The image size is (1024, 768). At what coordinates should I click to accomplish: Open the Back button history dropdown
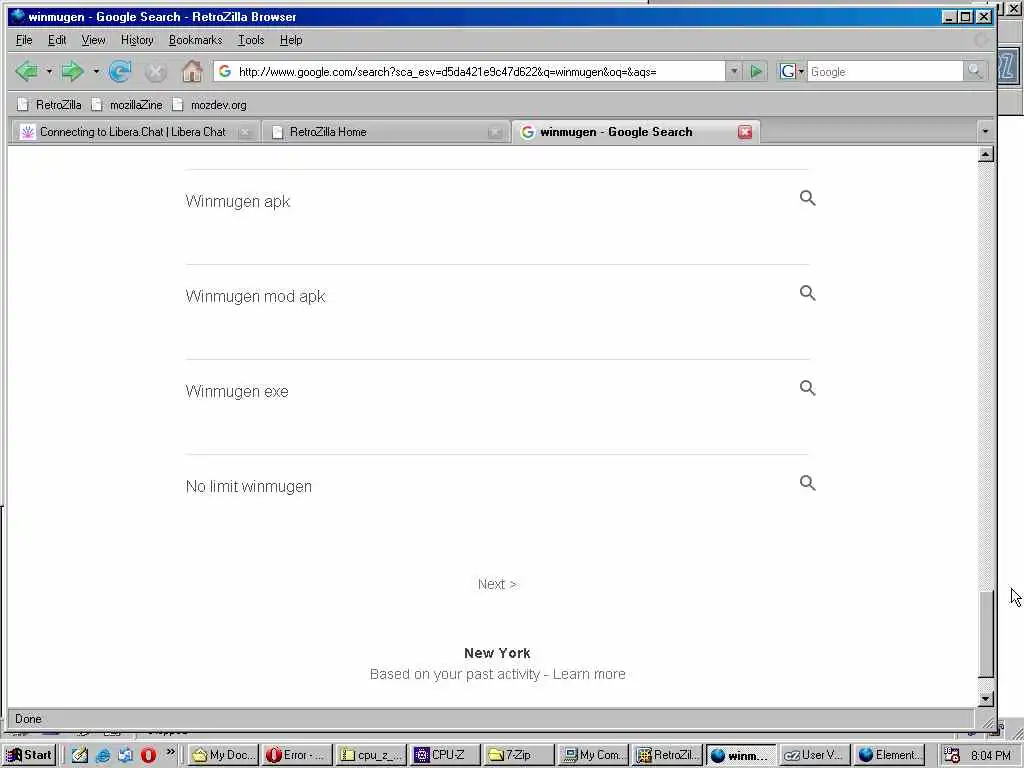coord(49,71)
